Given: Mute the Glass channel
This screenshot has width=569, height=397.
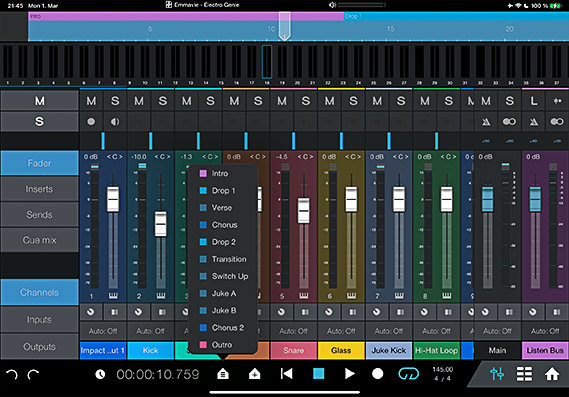Looking at the screenshot, I should click(329, 101).
